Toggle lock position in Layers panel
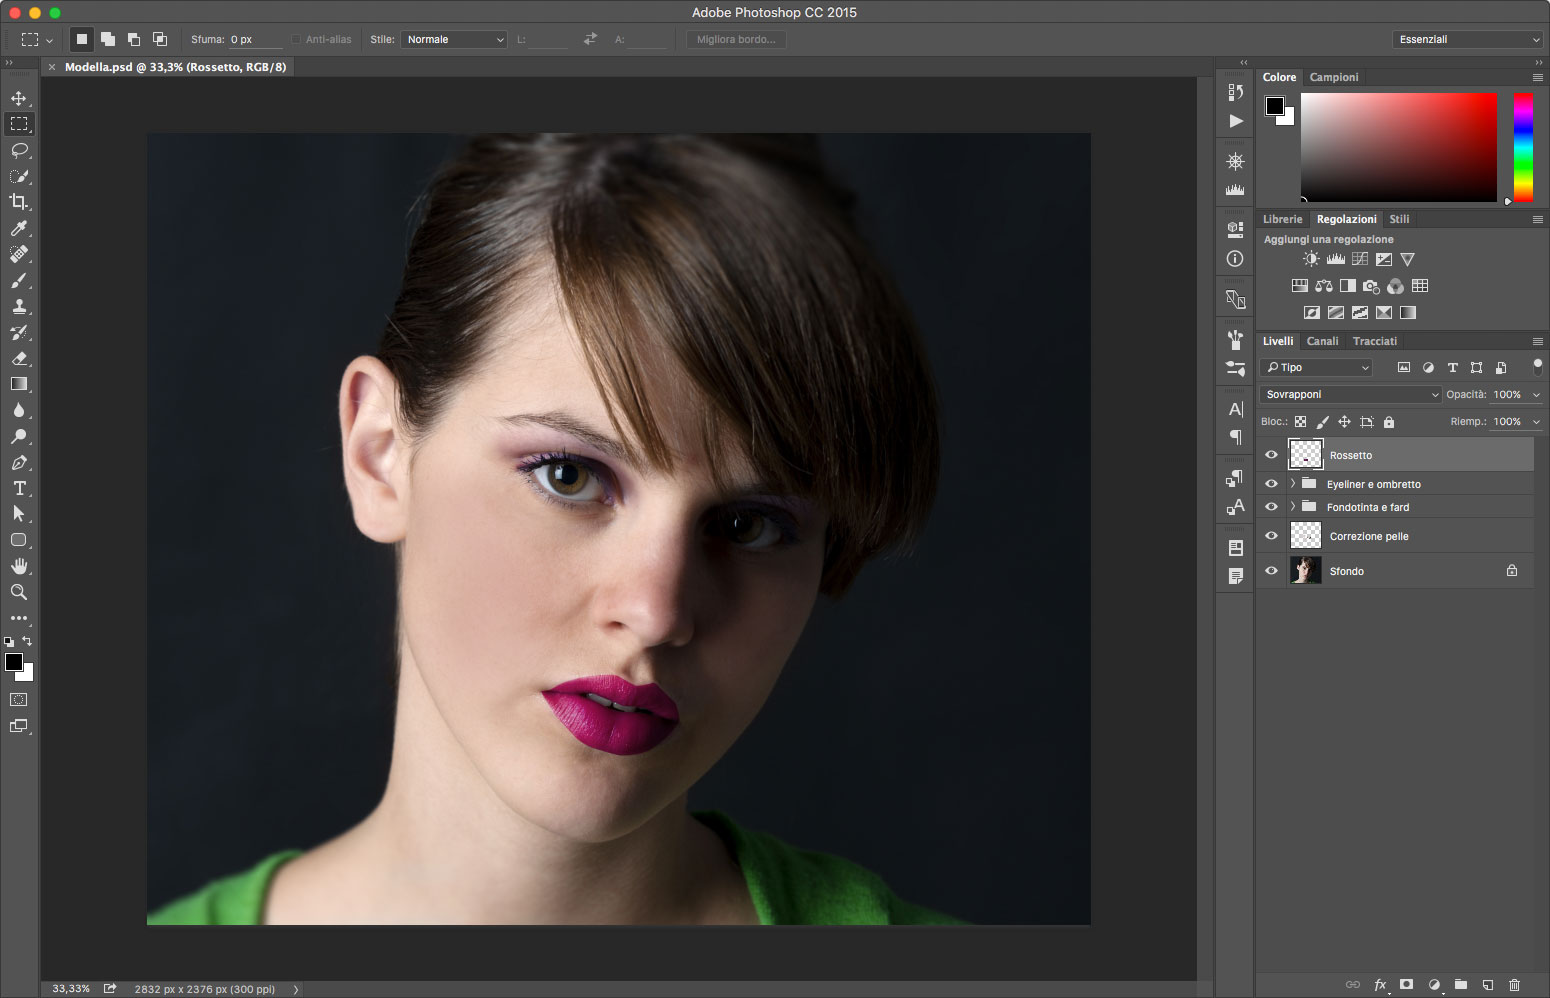This screenshot has width=1550, height=998. [1344, 422]
